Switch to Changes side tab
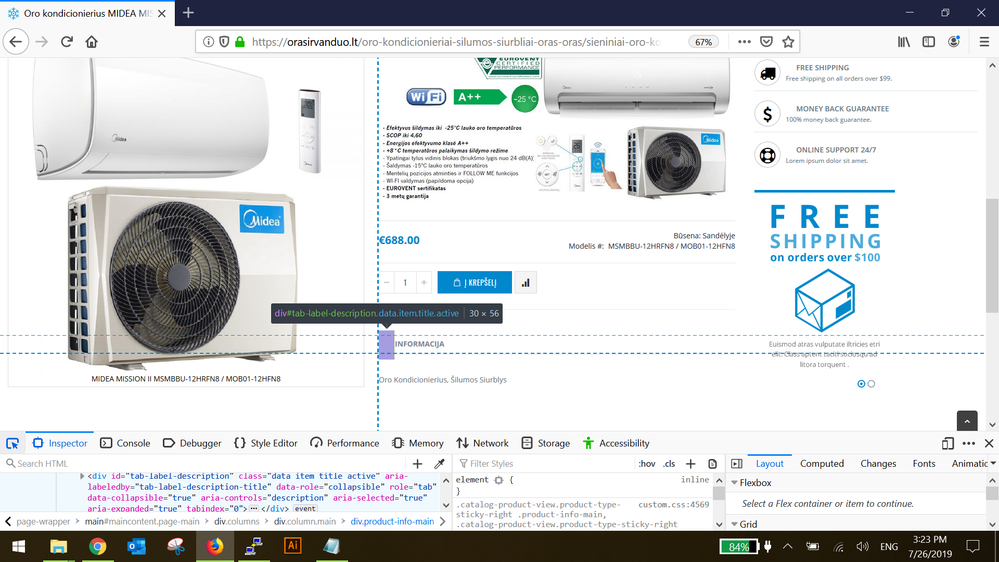The image size is (999, 562). 878,464
